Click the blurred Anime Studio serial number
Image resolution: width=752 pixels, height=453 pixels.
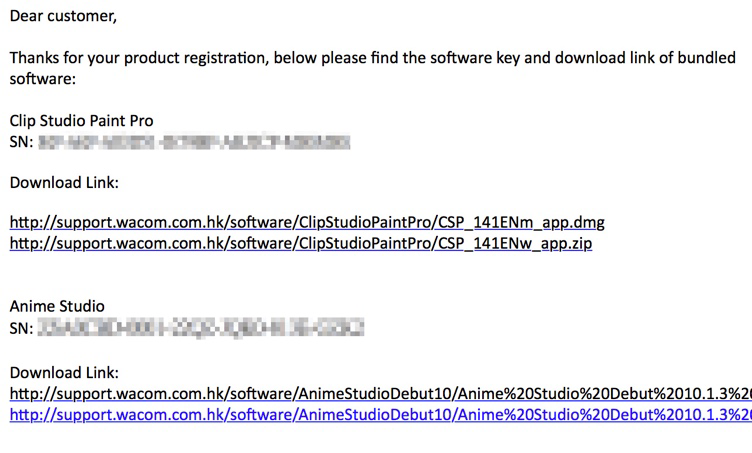coord(201,328)
